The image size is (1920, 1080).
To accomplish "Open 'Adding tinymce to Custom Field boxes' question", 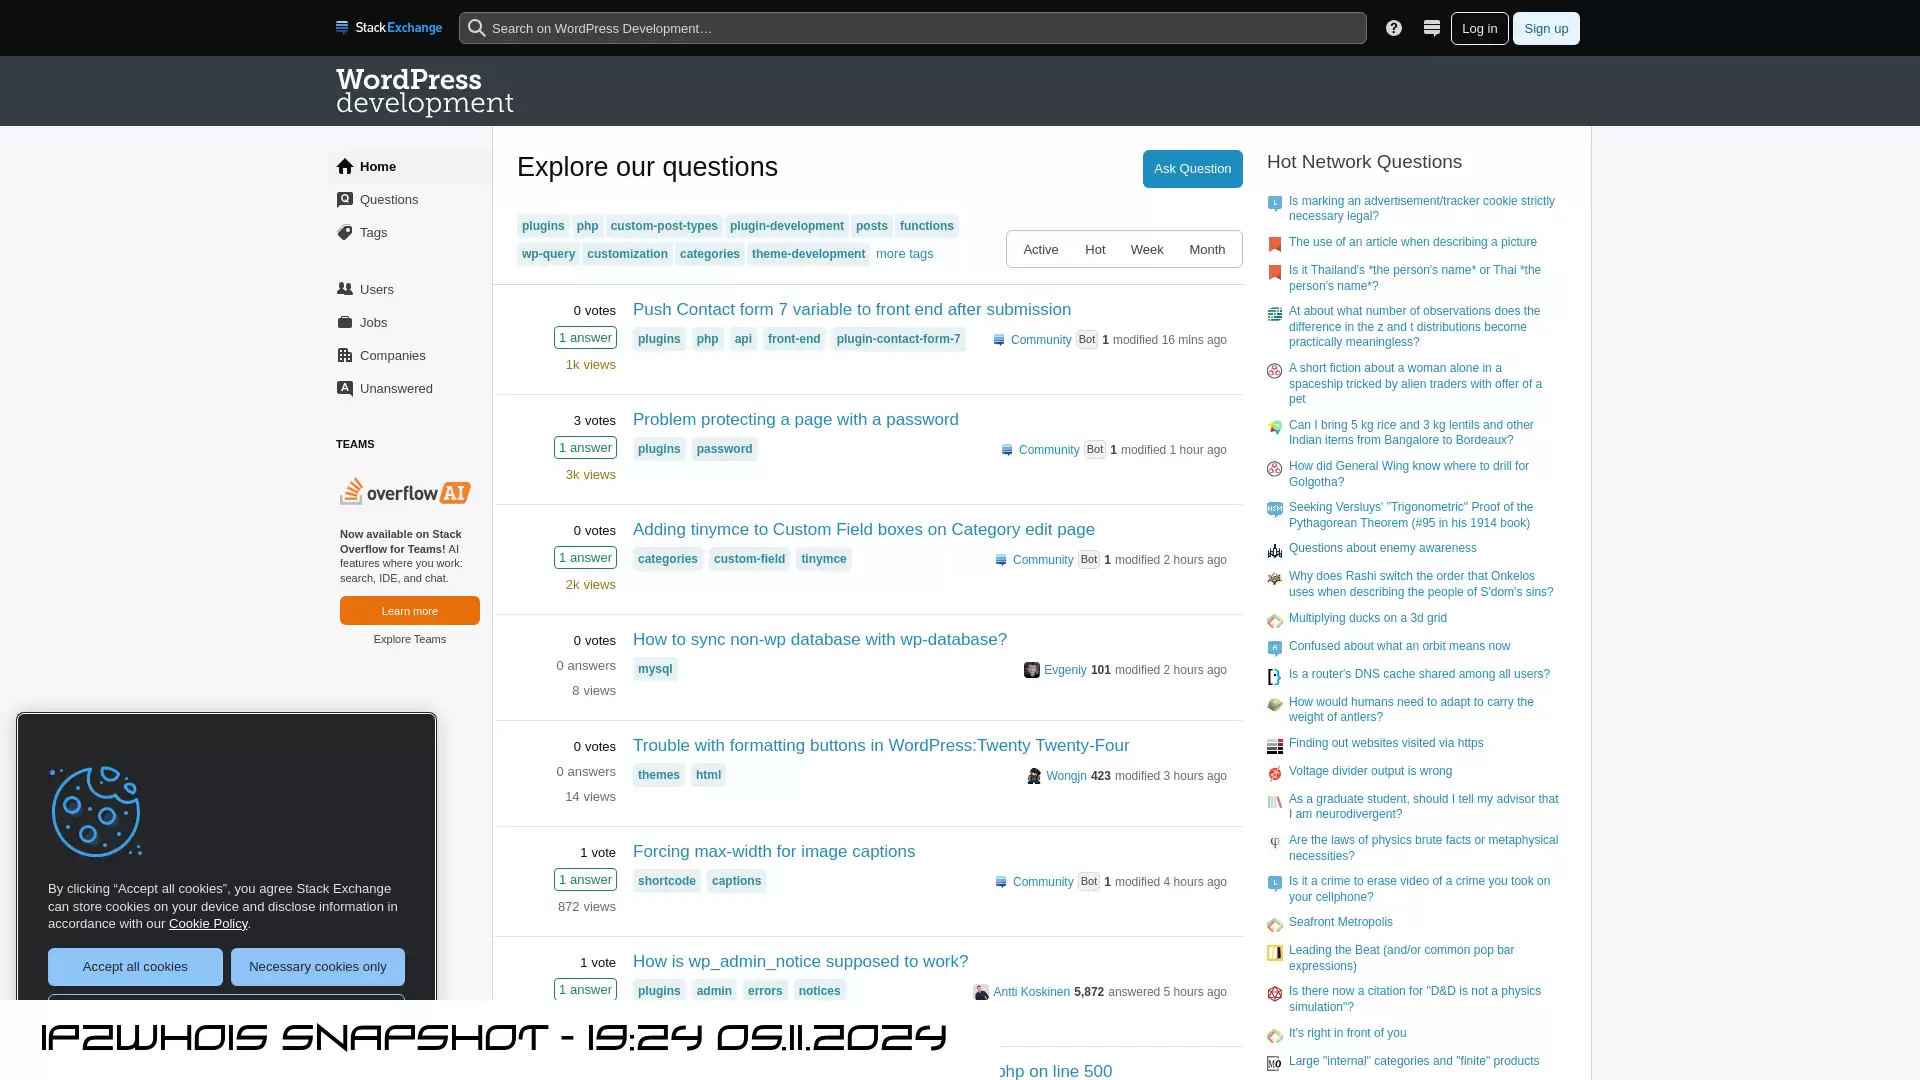I will point(864,530).
